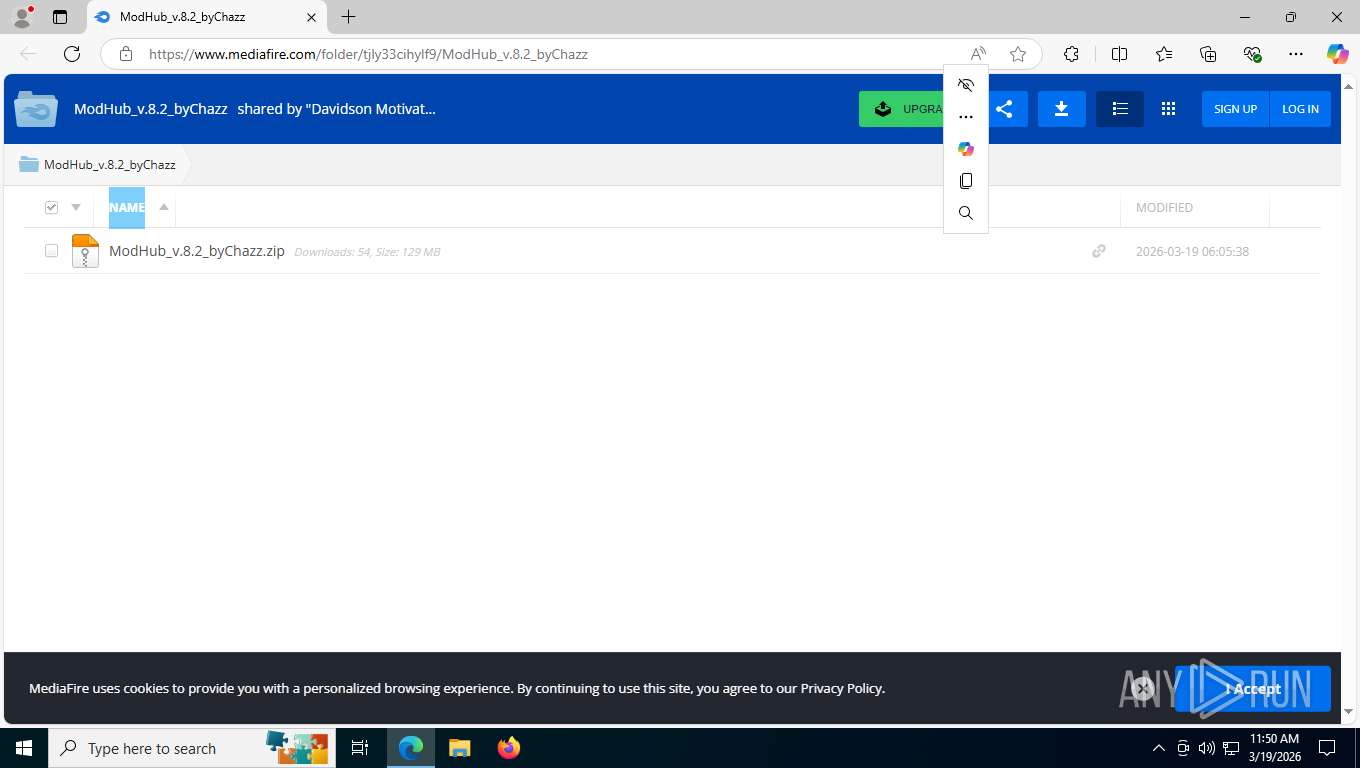Open more options in selection mini menu
The width and height of the screenshot is (1360, 768).
coord(966,117)
